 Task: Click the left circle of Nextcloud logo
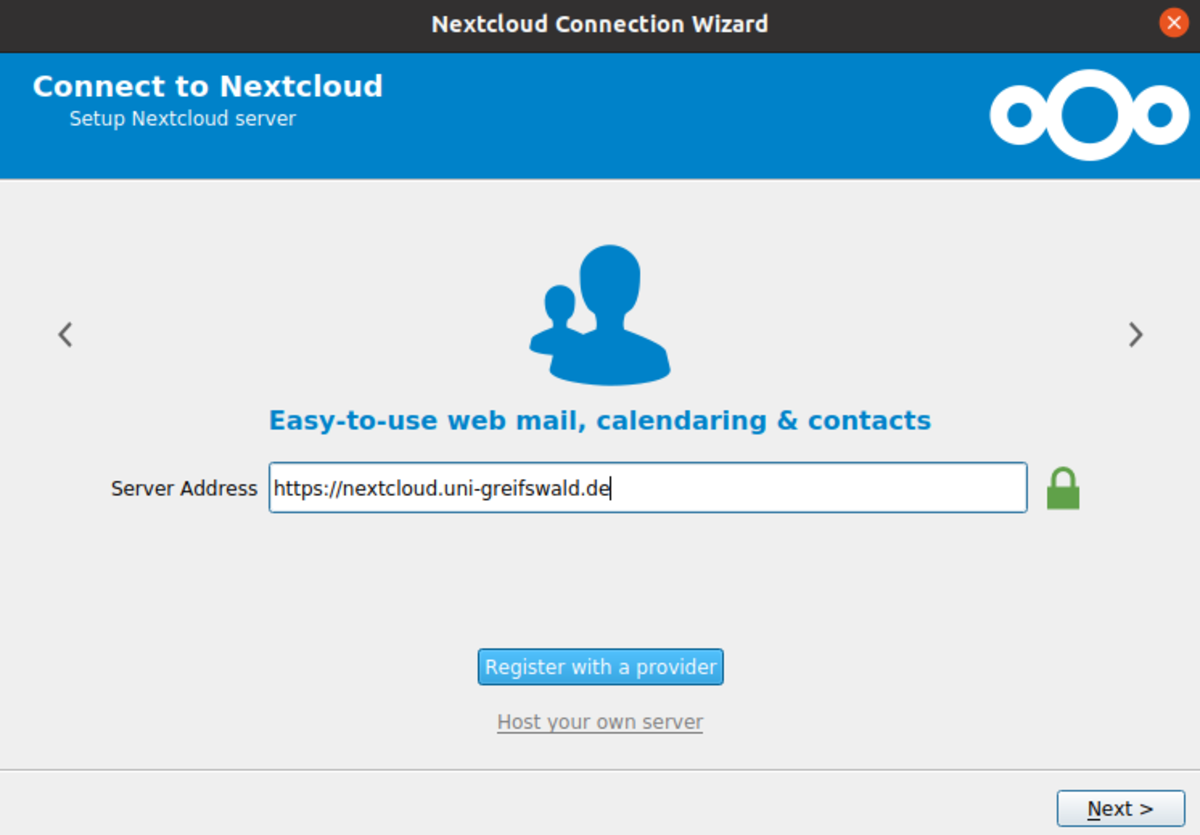tap(1019, 116)
